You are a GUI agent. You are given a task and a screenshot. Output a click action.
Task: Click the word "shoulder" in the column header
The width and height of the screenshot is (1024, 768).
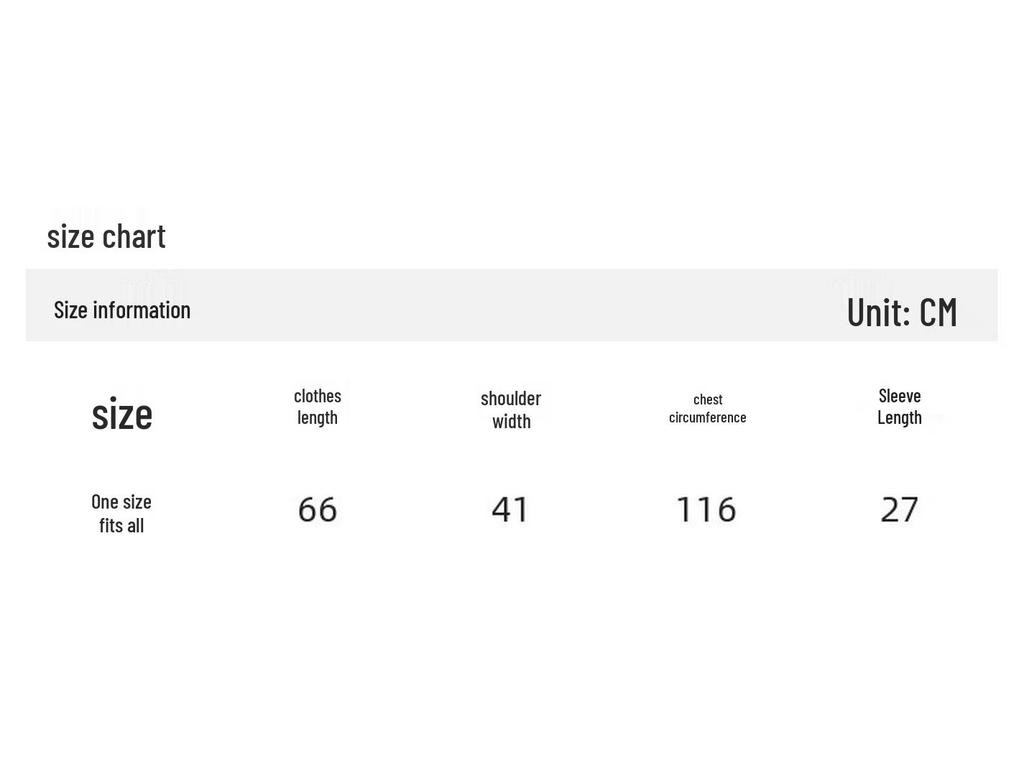(511, 398)
